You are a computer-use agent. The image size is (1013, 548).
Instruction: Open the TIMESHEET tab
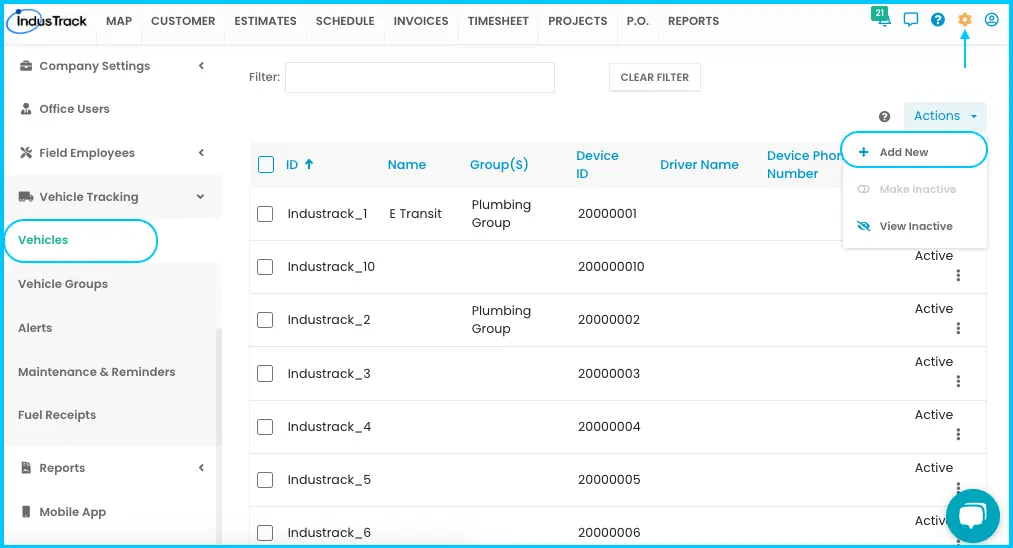coord(498,21)
